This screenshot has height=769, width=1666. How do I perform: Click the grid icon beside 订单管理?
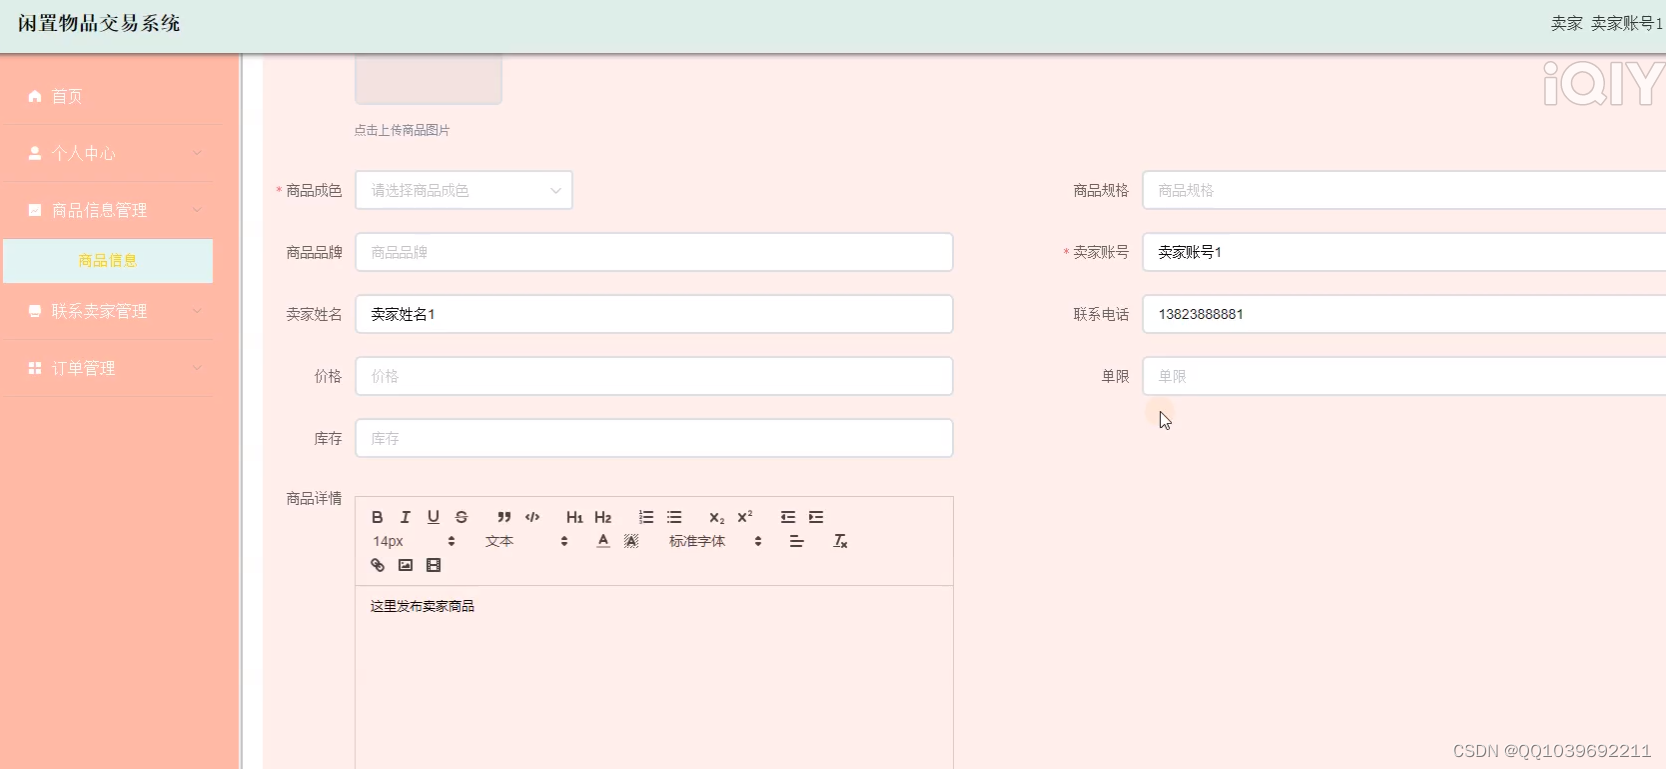(x=35, y=368)
